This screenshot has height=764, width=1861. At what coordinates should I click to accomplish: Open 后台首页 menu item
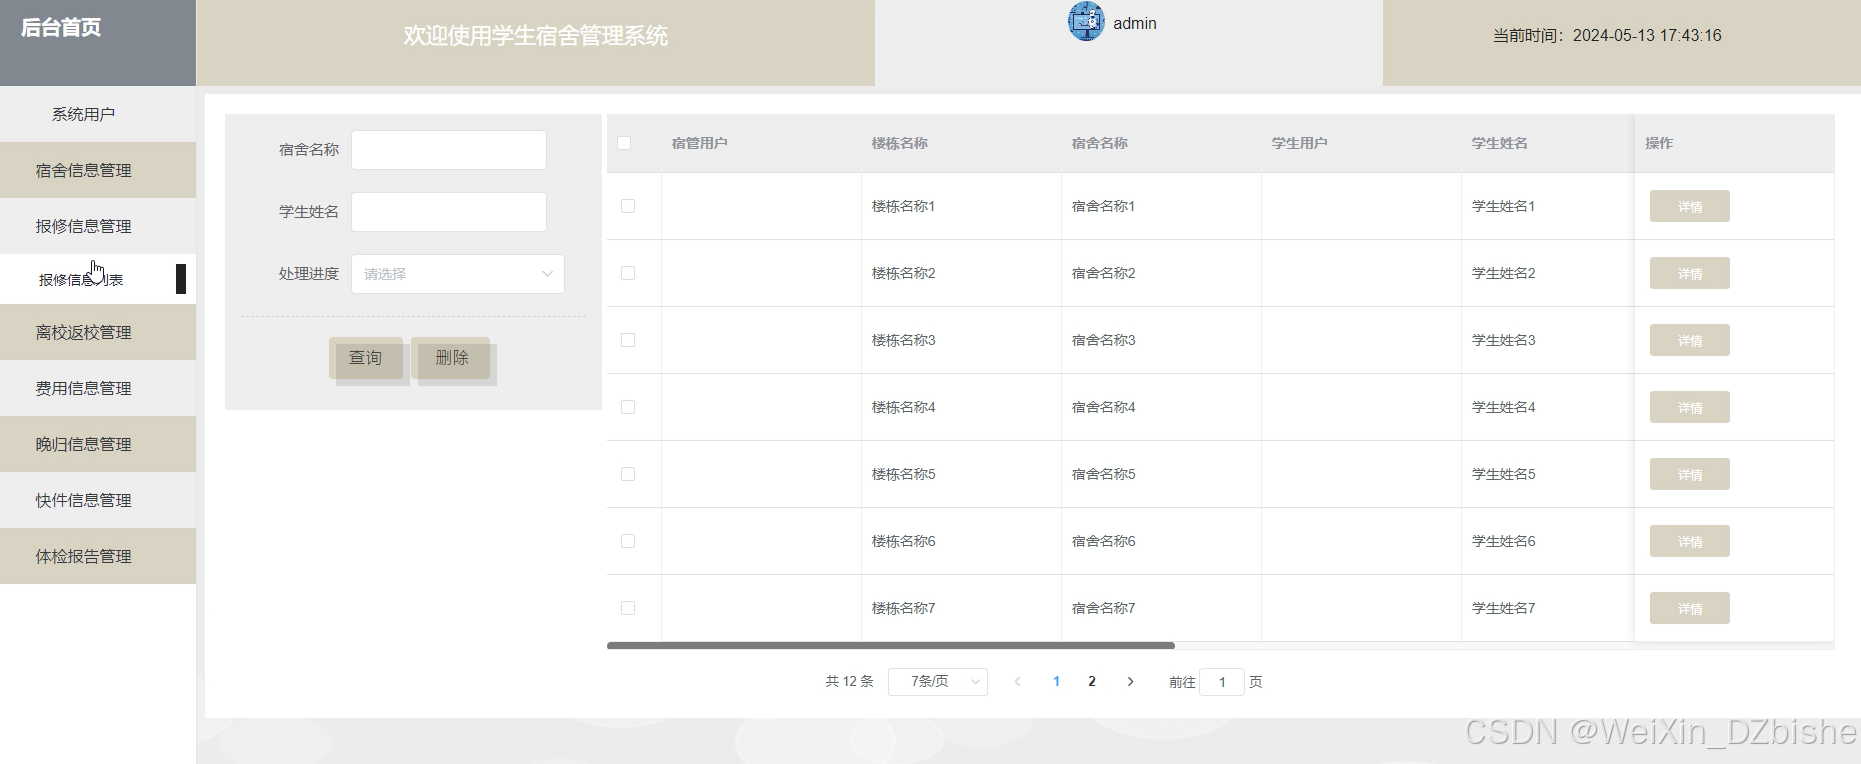[61, 28]
